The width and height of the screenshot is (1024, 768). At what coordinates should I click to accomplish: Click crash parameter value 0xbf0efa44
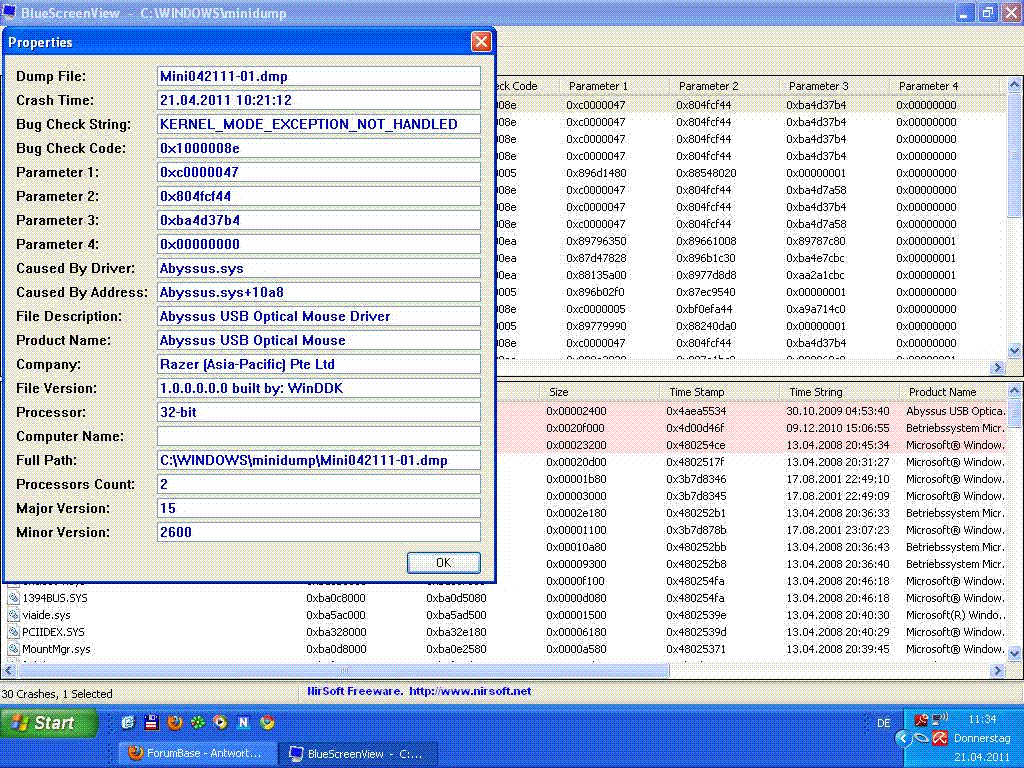(x=705, y=309)
